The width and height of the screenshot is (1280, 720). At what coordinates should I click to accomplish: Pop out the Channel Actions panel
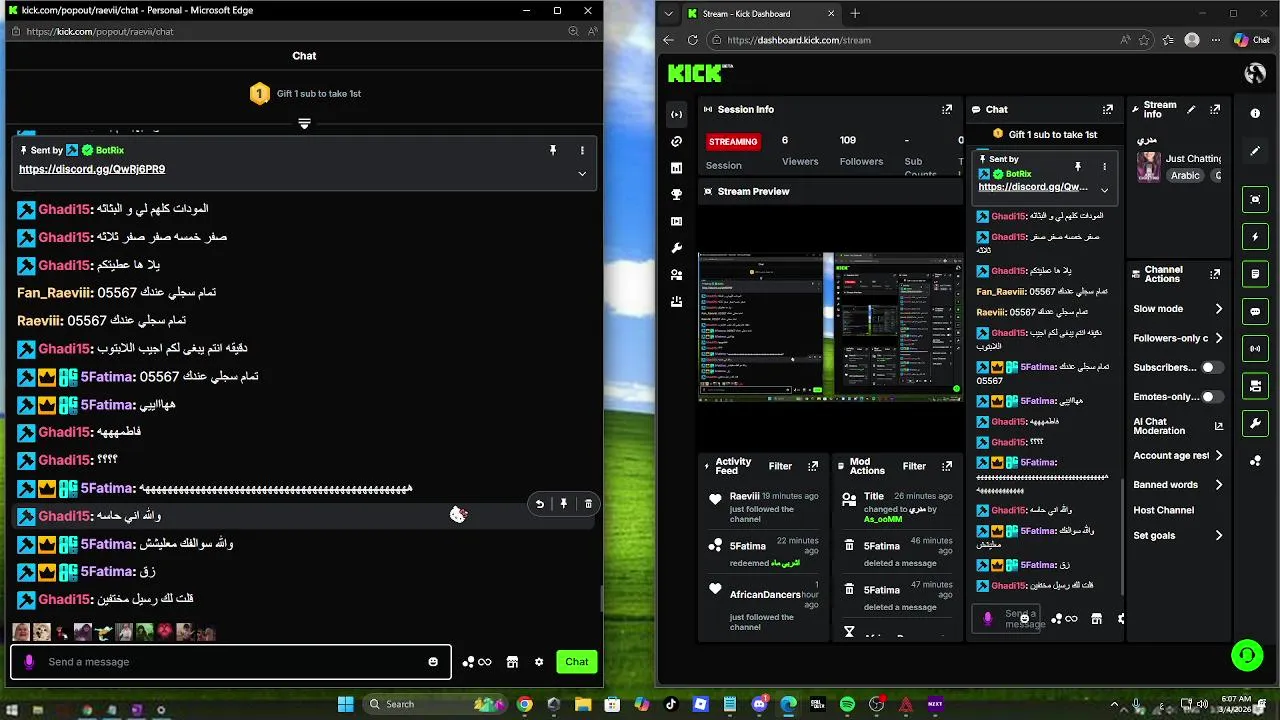click(x=1215, y=274)
